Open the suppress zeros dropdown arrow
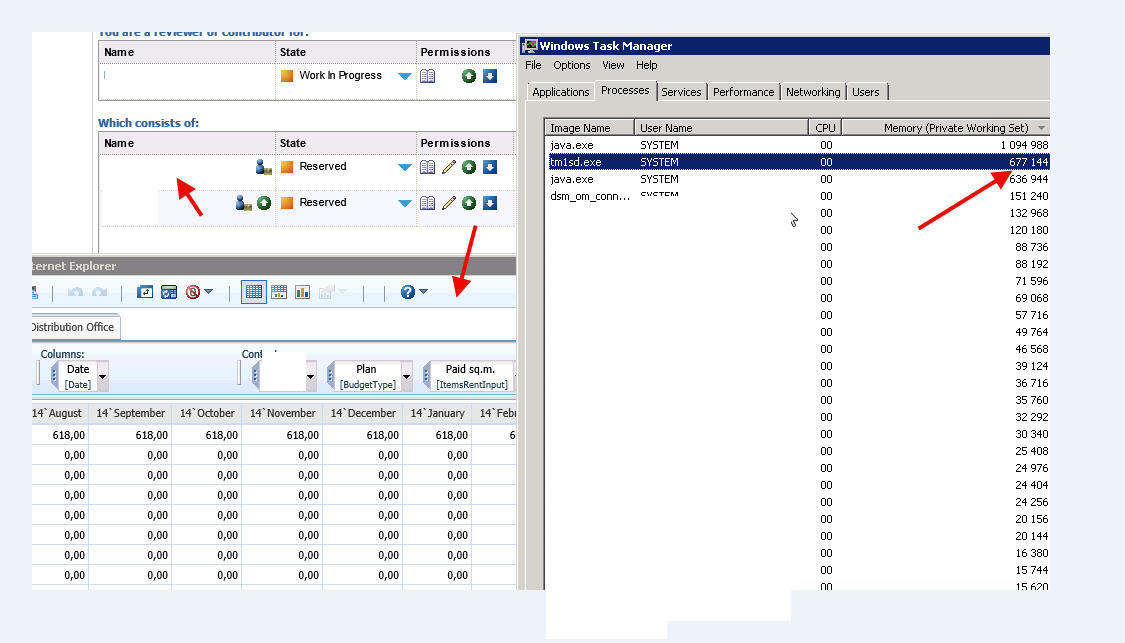 coord(209,291)
